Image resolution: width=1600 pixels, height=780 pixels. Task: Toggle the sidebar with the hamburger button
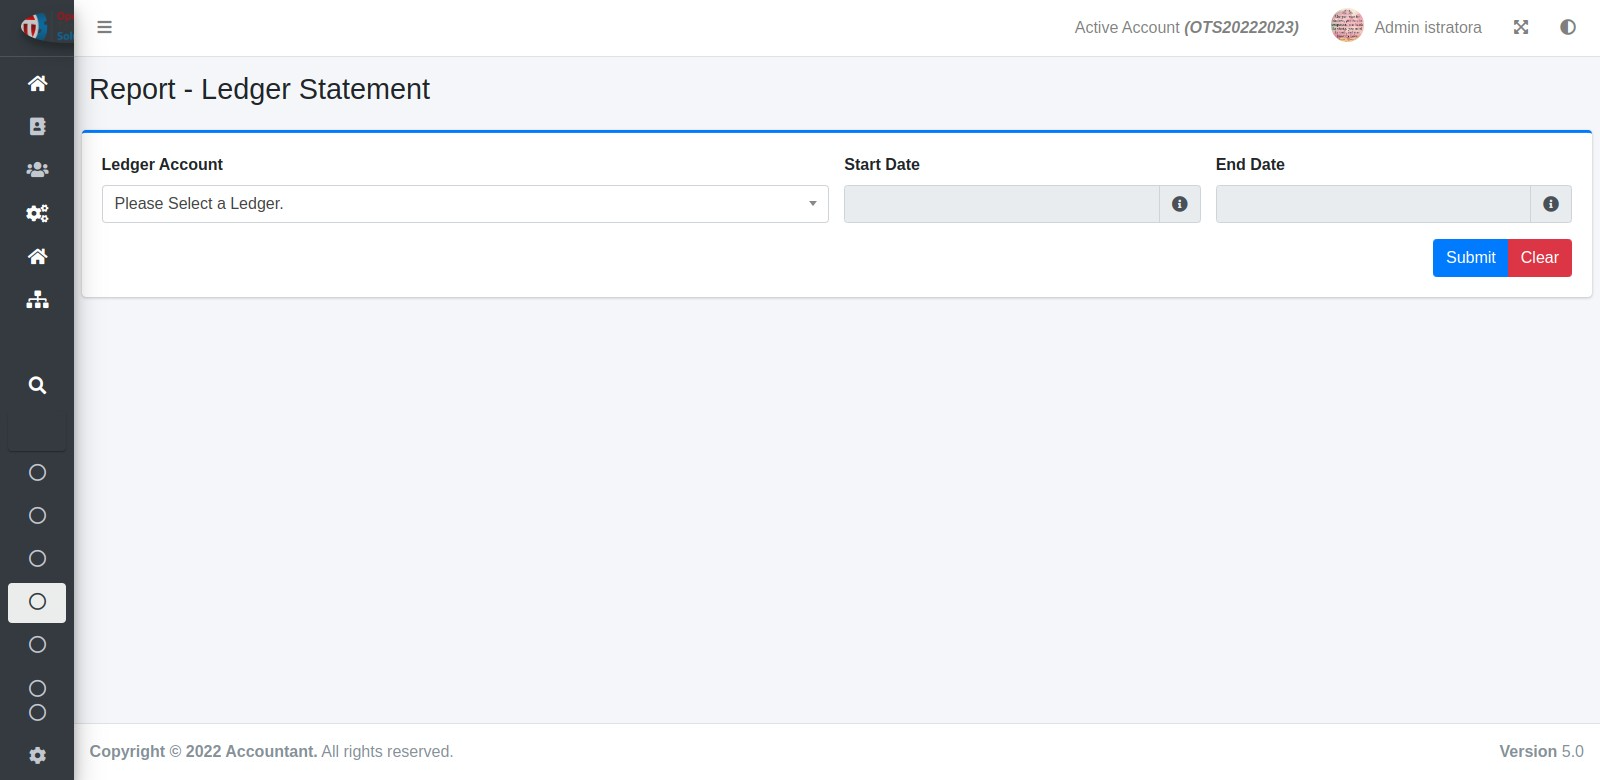104,27
